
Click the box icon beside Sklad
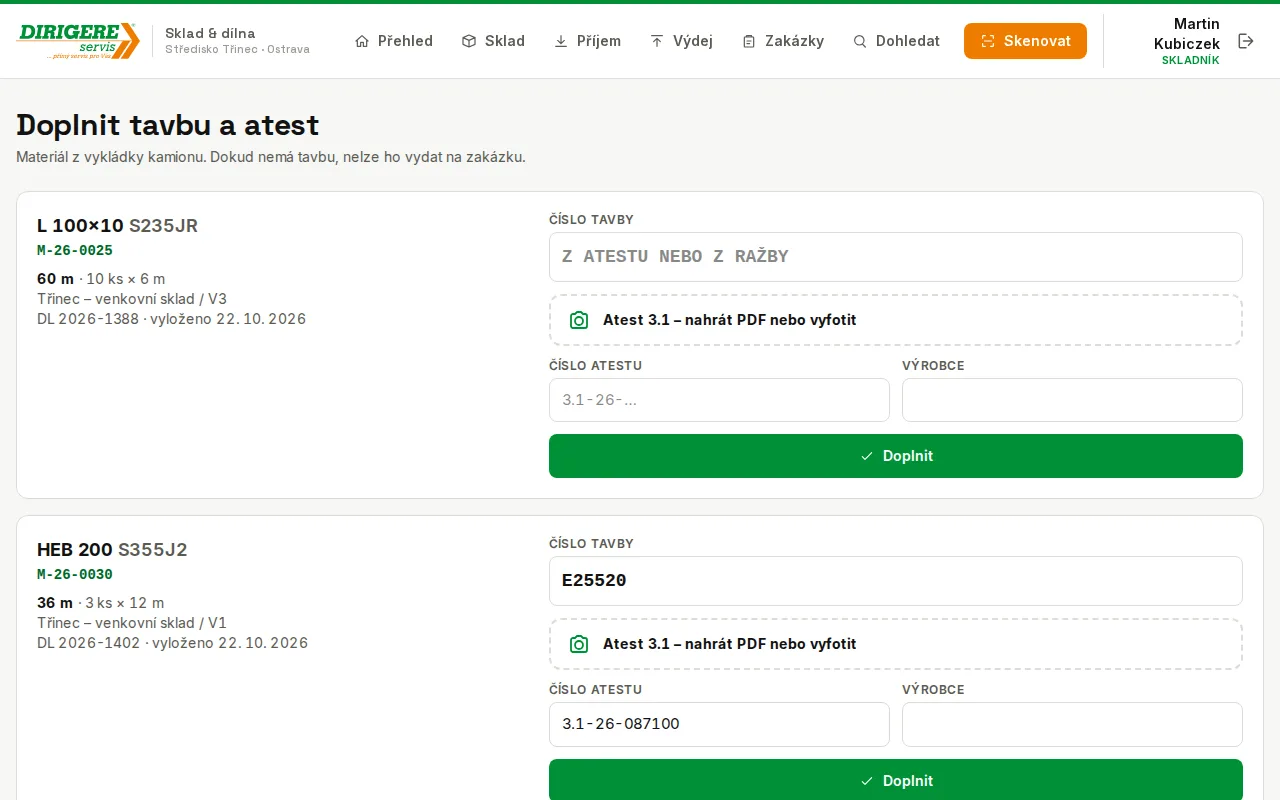pos(469,41)
